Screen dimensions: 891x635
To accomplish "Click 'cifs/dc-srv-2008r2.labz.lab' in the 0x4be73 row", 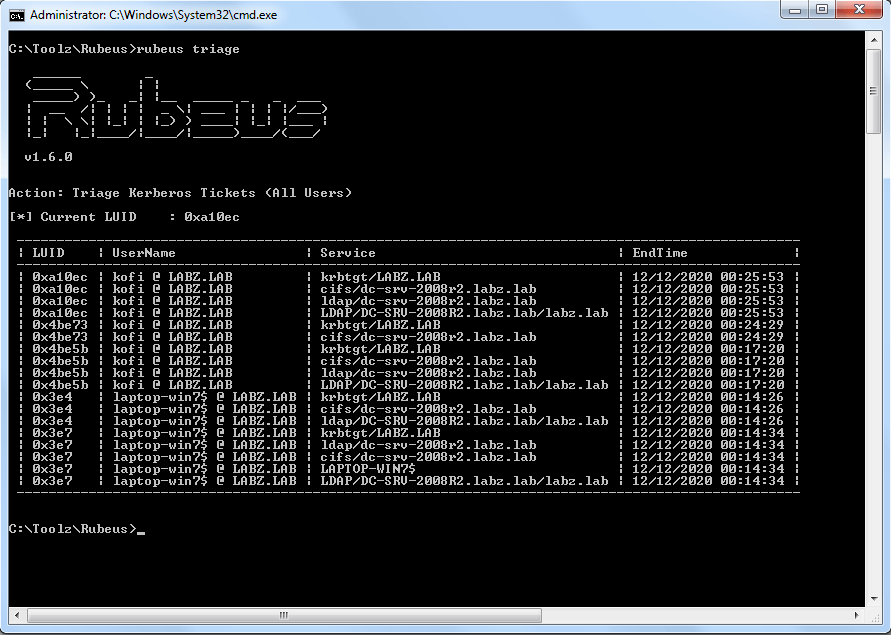I will (428, 337).
